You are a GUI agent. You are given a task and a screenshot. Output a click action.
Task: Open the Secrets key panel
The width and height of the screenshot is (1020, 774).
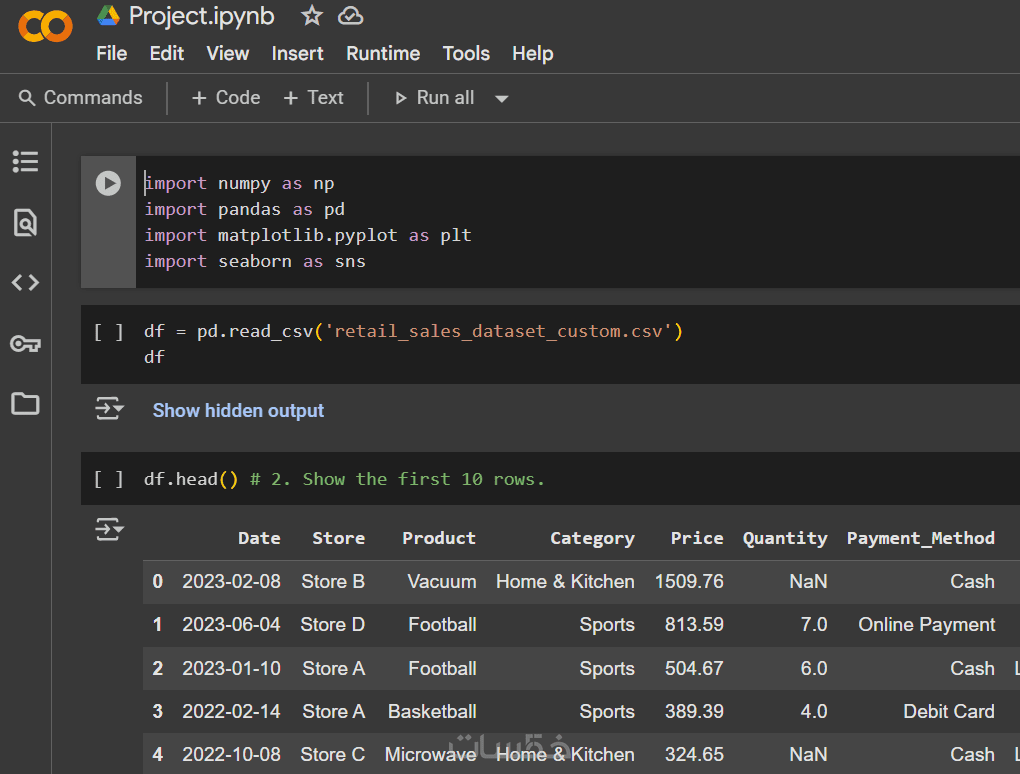(25, 344)
